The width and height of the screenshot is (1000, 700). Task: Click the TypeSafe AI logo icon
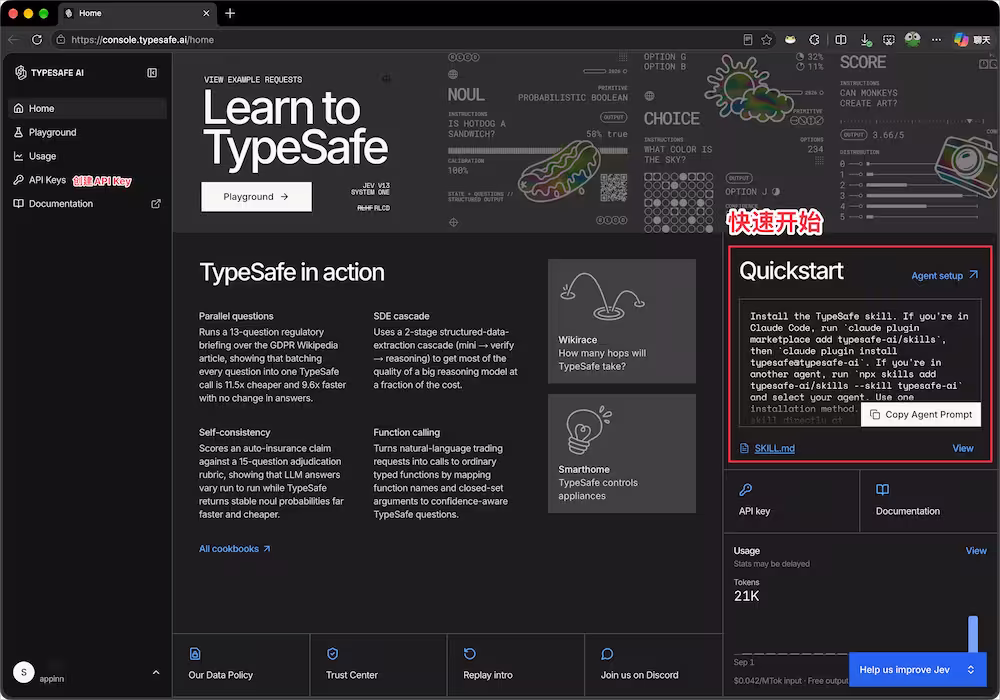click(20, 73)
